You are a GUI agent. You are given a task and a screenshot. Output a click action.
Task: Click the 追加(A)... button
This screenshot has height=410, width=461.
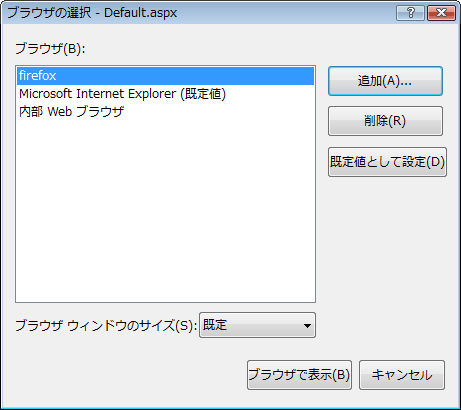click(385, 81)
